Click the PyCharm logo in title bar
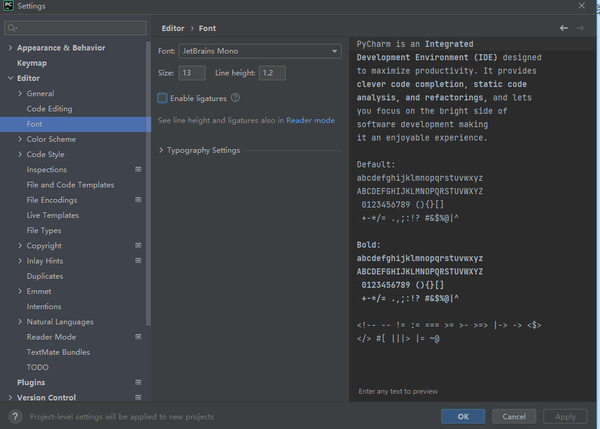The width and height of the screenshot is (600, 429). [9, 7]
